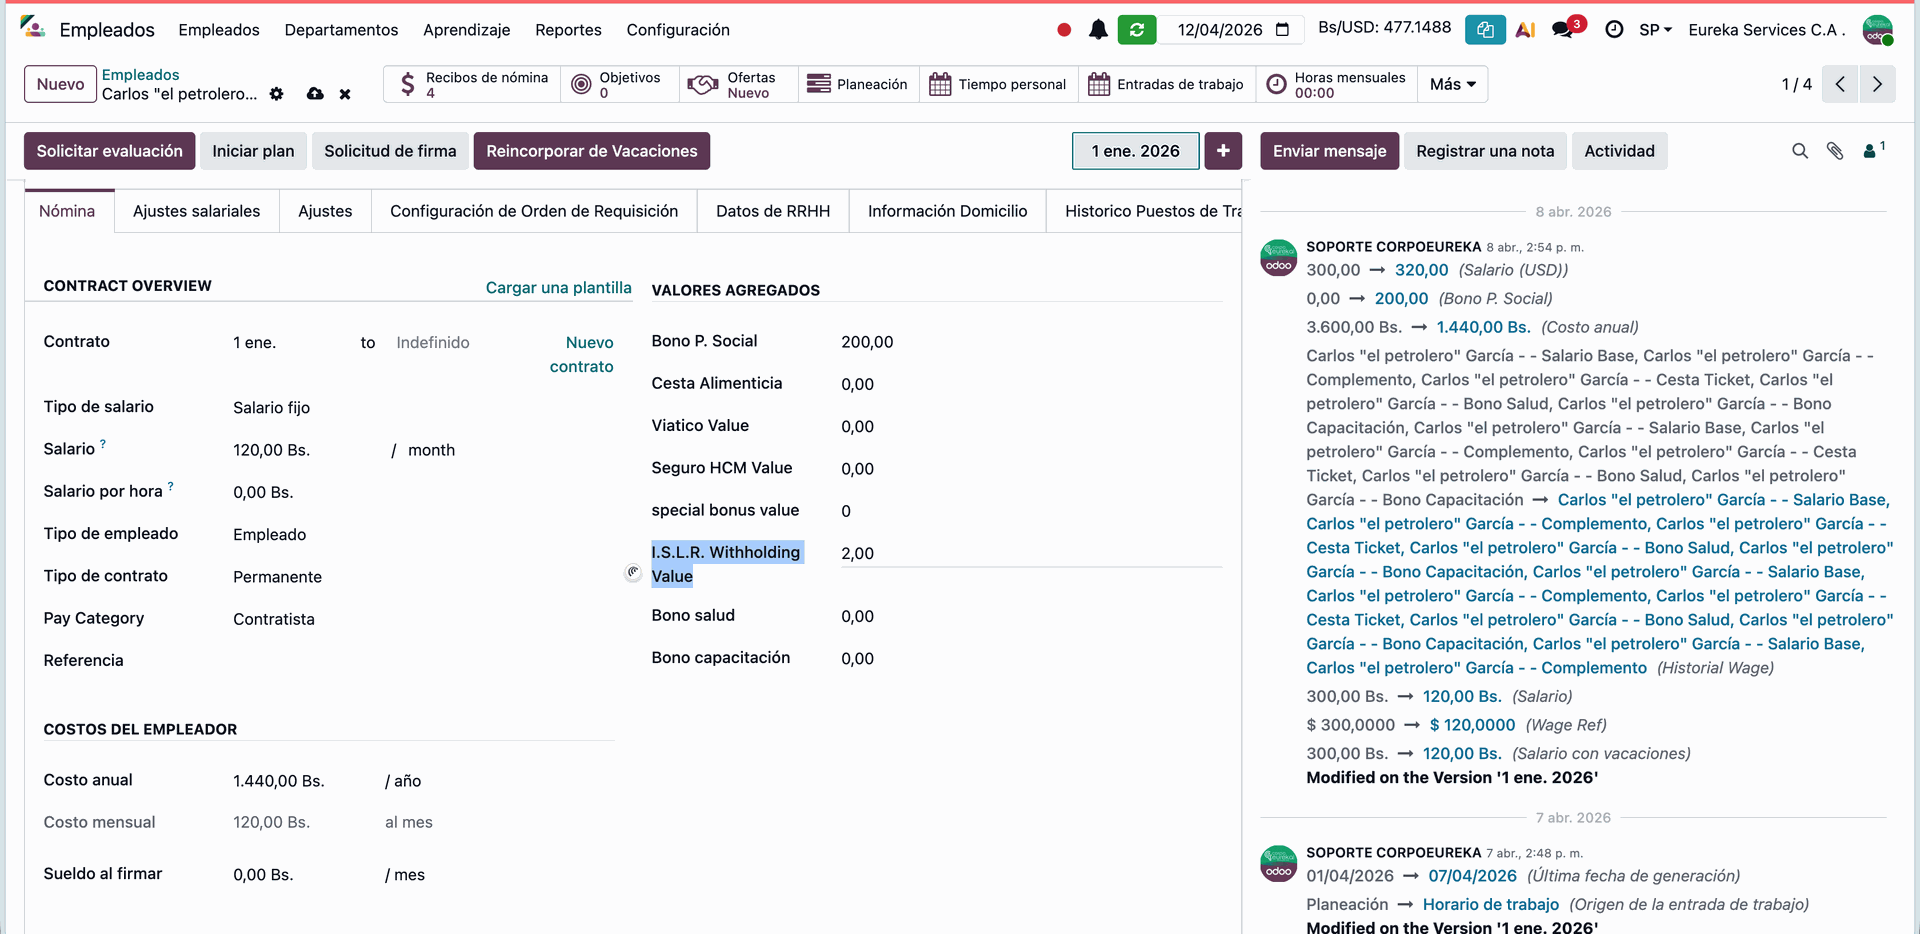Image resolution: width=1920 pixels, height=934 pixels.
Task: Open the conversations chat bubble icon
Action: coord(1562,30)
